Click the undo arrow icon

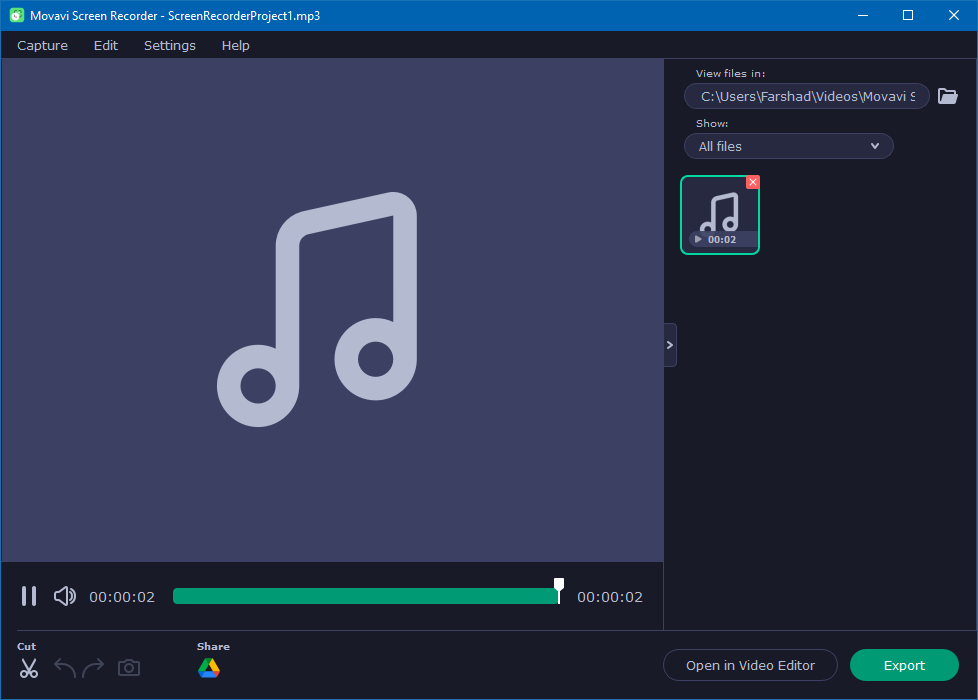[x=65, y=668]
